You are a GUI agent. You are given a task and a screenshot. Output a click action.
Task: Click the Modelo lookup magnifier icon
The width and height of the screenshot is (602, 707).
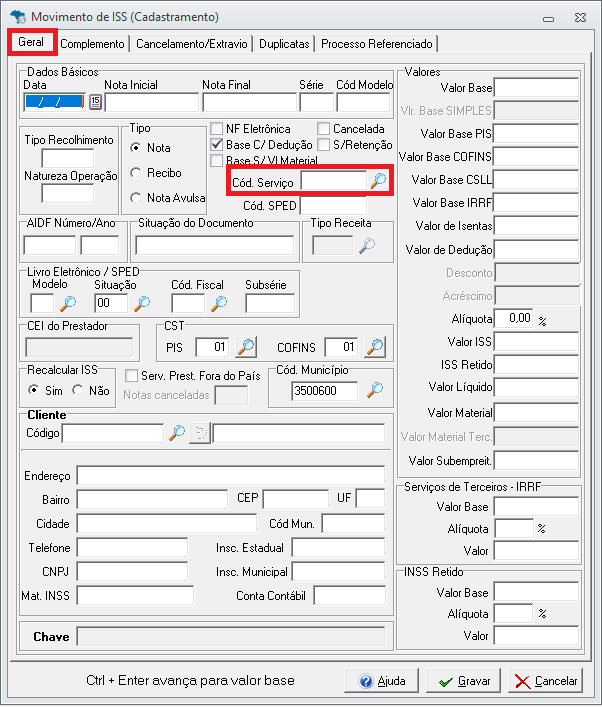click(68, 303)
